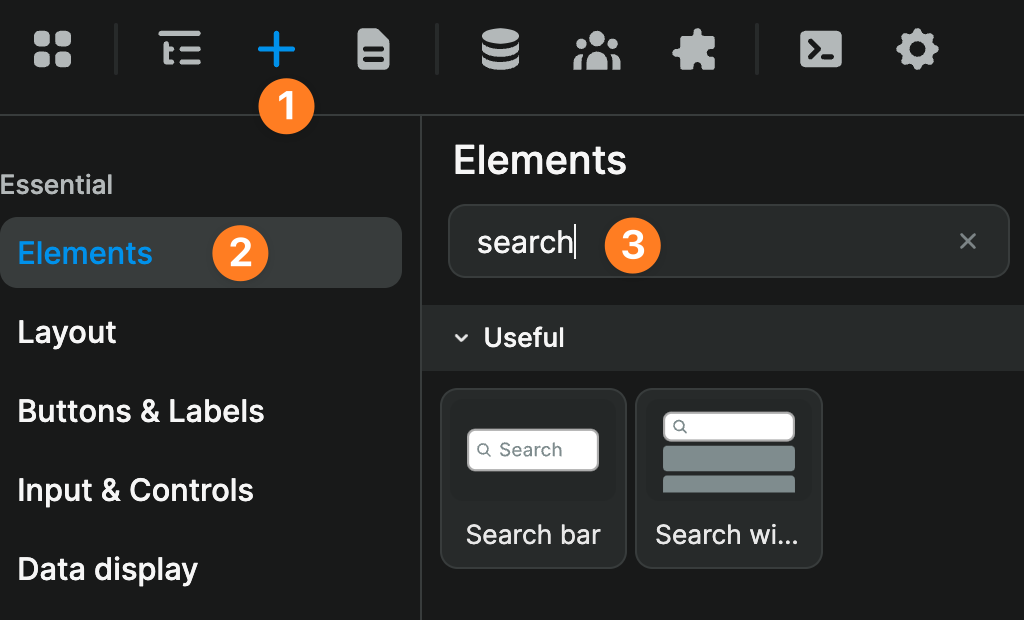Select the page outline tree icon
This screenshot has height=620, width=1024.
click(x=180, y=49)
